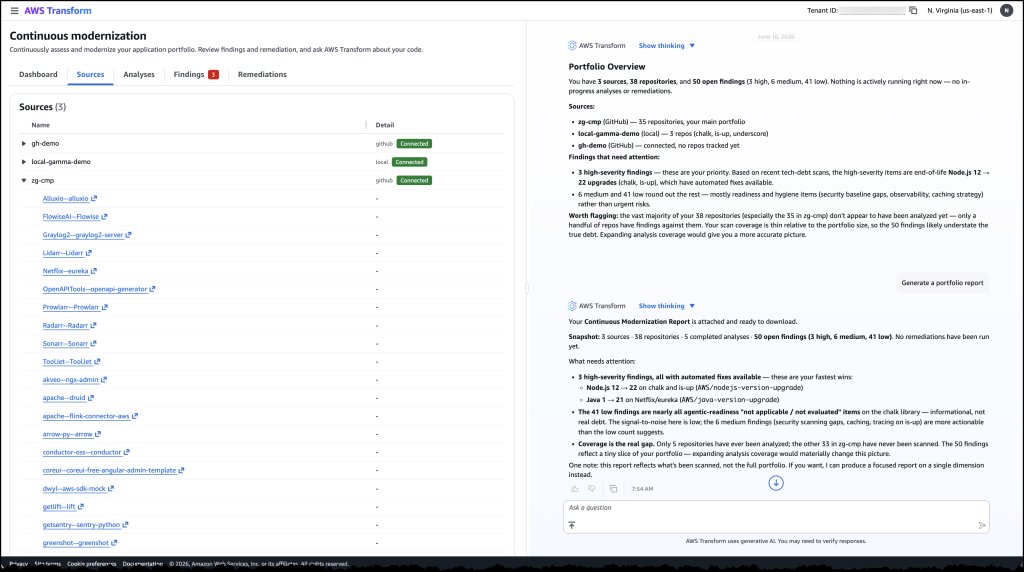Open external link icon beside apache--druid
1024x572 pixels.
pos(91,398)
